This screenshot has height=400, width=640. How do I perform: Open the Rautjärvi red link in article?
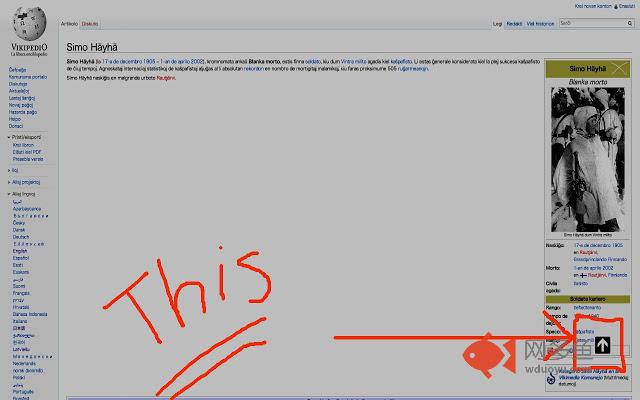(x=165, y=77)
